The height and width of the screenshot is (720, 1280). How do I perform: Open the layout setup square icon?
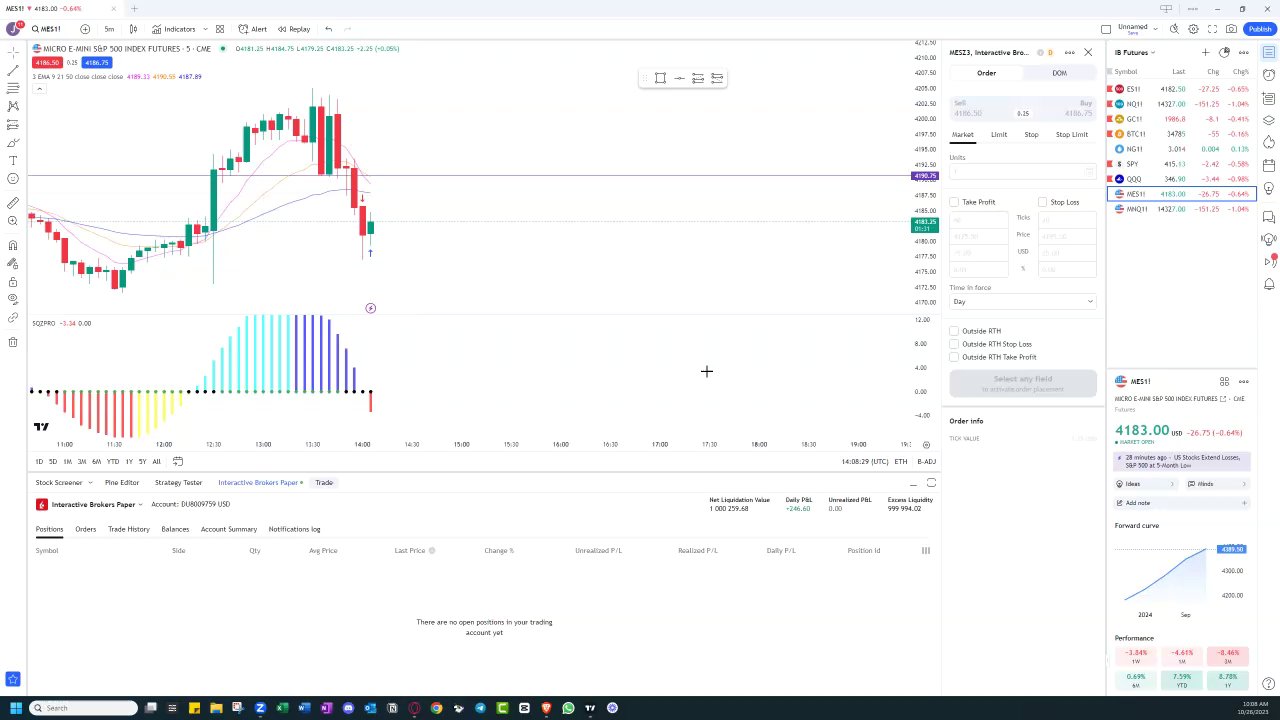[x=1106, y=29]
